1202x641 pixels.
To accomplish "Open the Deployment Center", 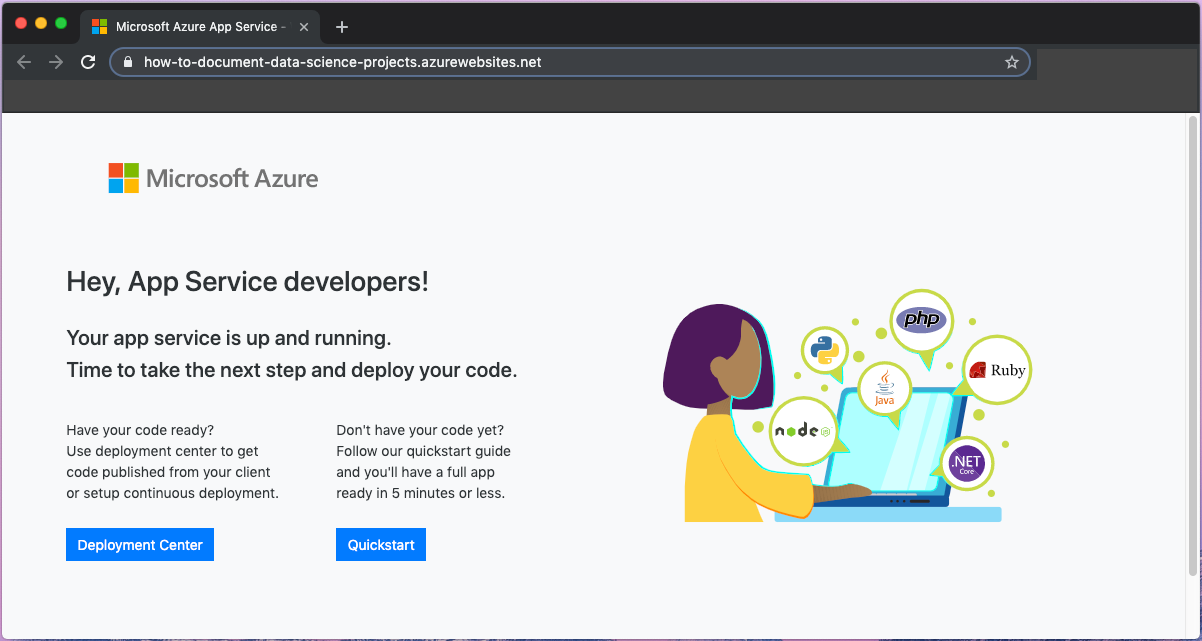I will coord(139,544).
